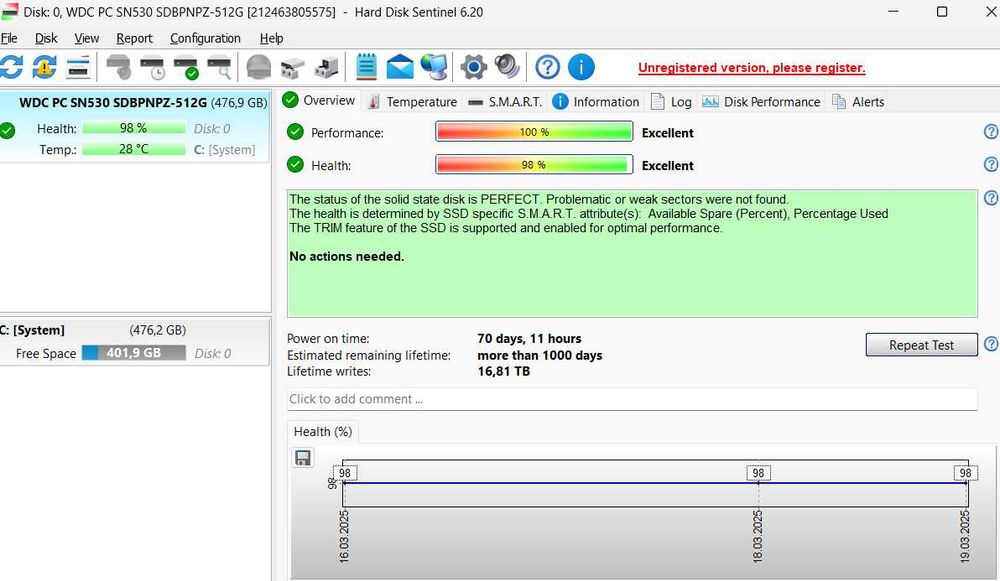Open the Alerts tab
Viewport: 1000px width, 581px height.
(858, 102)
